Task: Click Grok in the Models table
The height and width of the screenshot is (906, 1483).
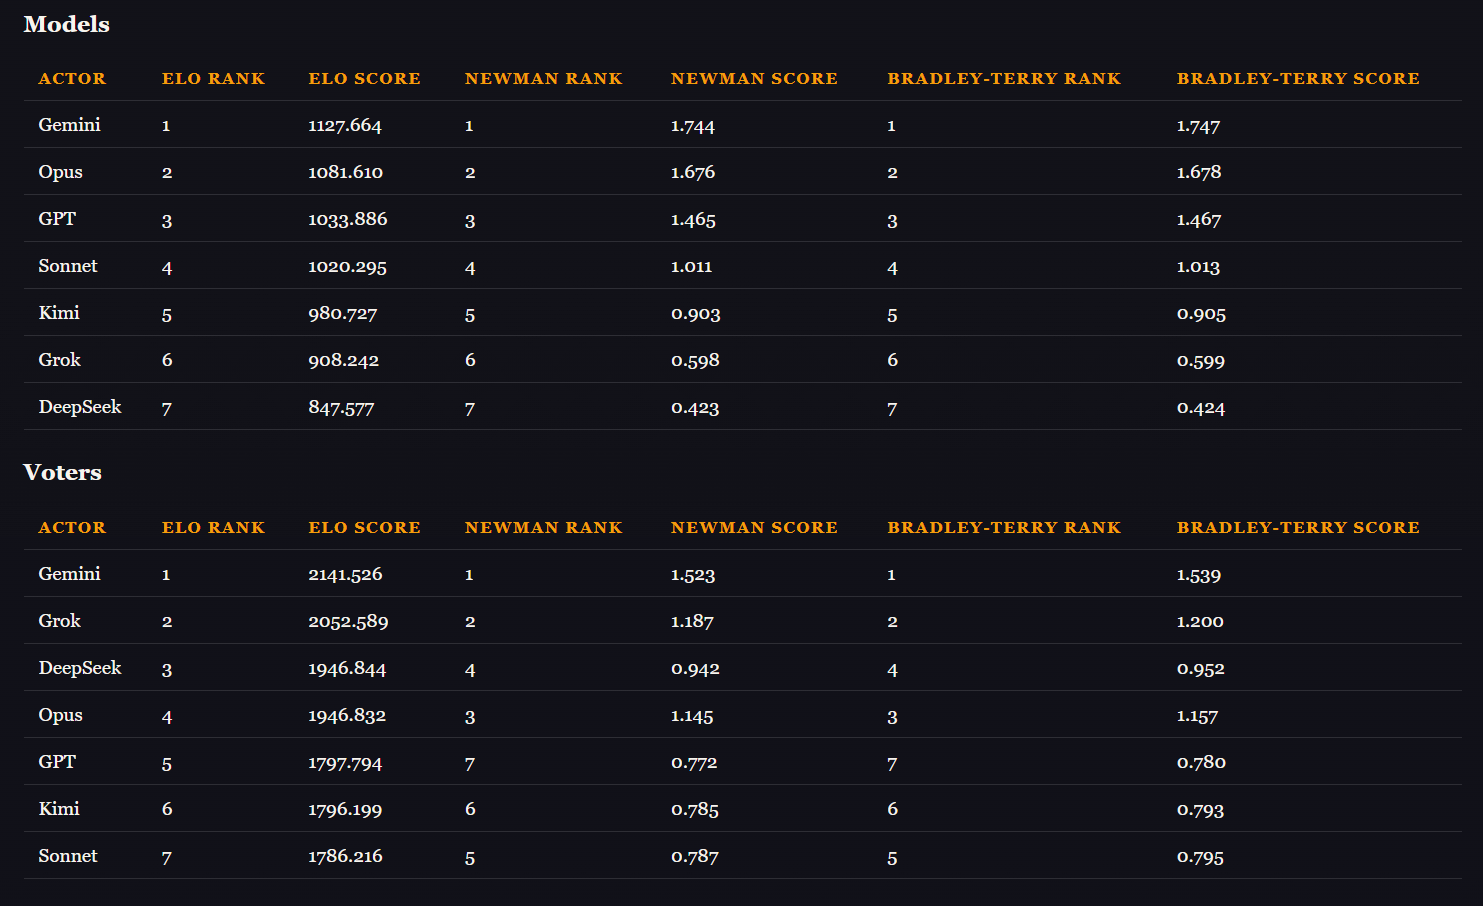Action: point(59,360)
